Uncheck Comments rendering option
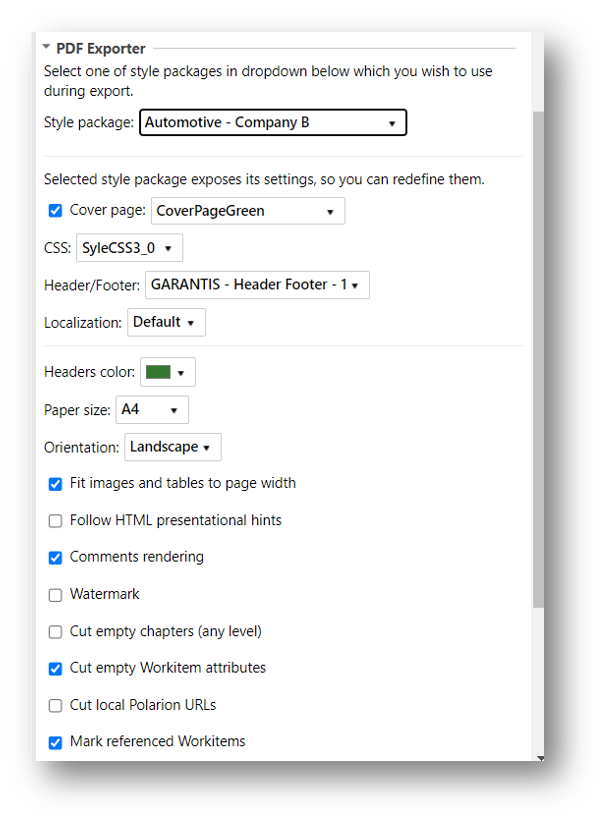Screen dimensions: 606x824 [x=55, y=558]
